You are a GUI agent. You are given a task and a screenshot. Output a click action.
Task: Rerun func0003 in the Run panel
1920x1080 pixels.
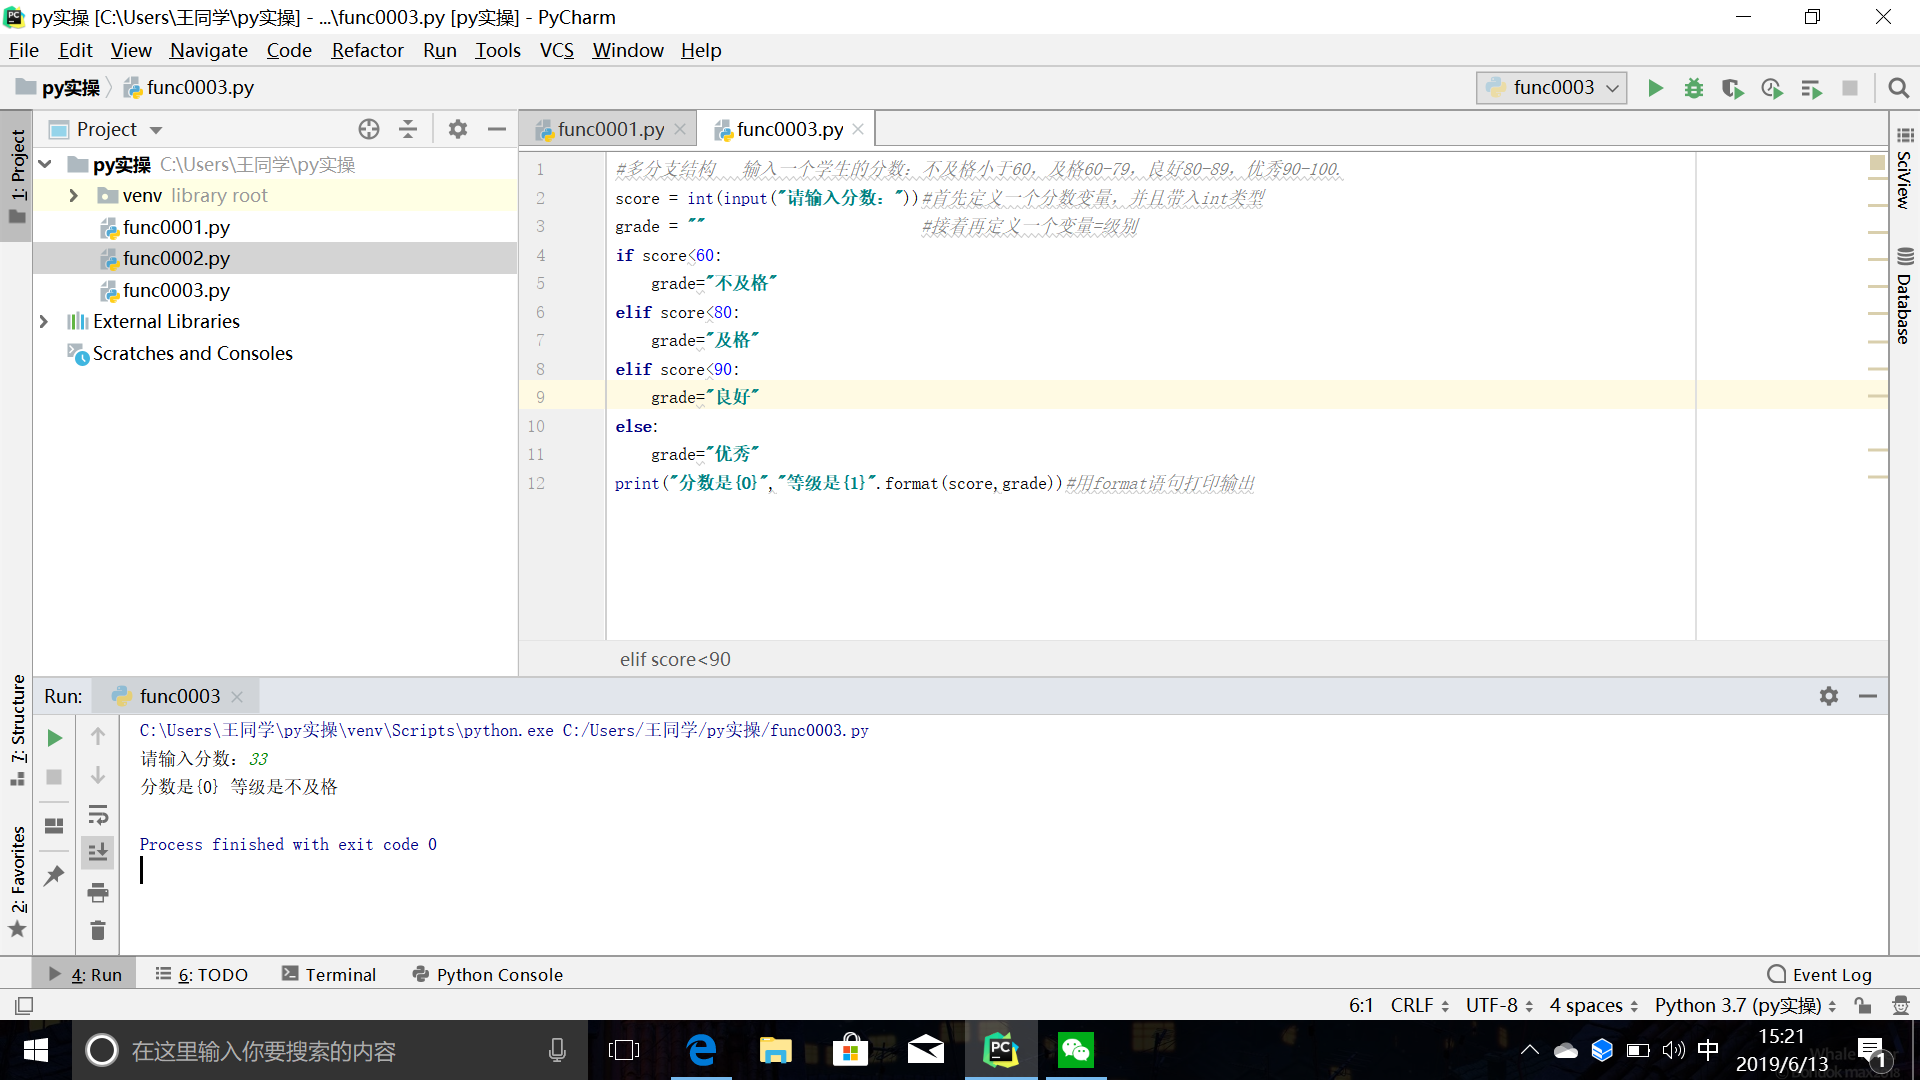[55, 738]
